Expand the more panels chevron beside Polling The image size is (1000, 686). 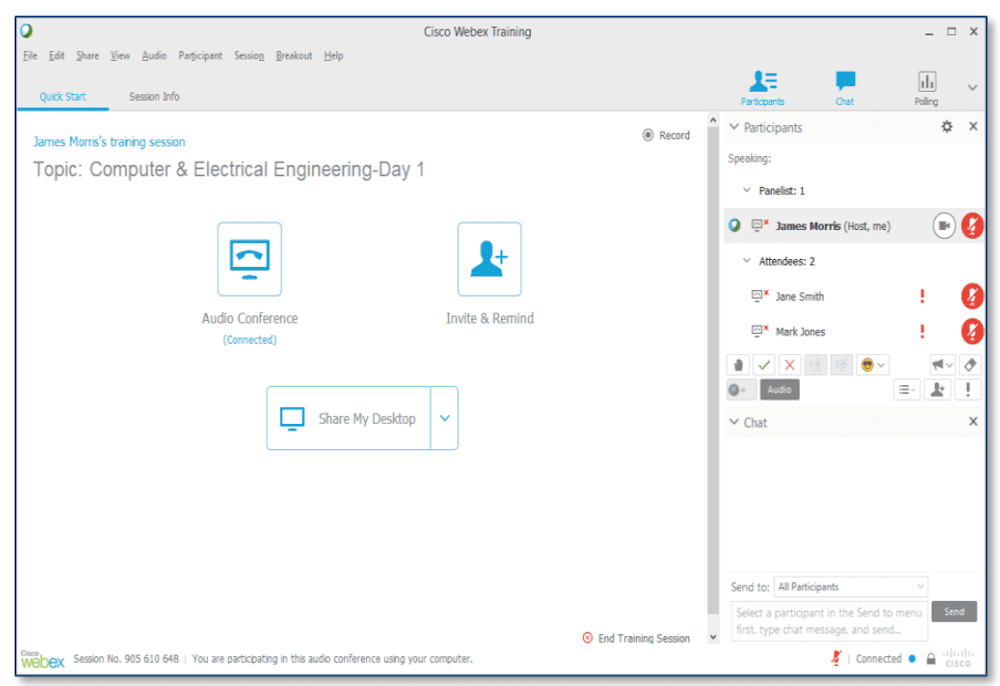(x=972, y=87)
